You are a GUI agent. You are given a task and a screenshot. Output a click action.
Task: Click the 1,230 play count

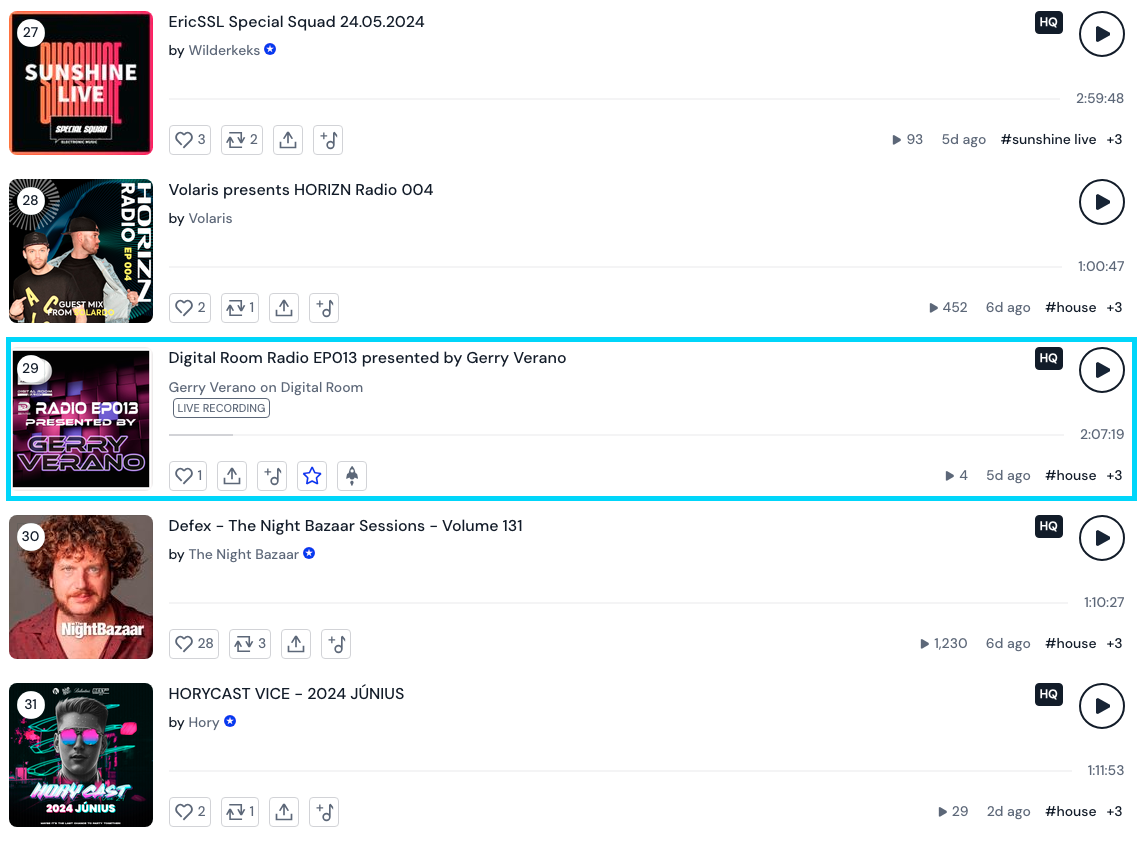(944, 643)
